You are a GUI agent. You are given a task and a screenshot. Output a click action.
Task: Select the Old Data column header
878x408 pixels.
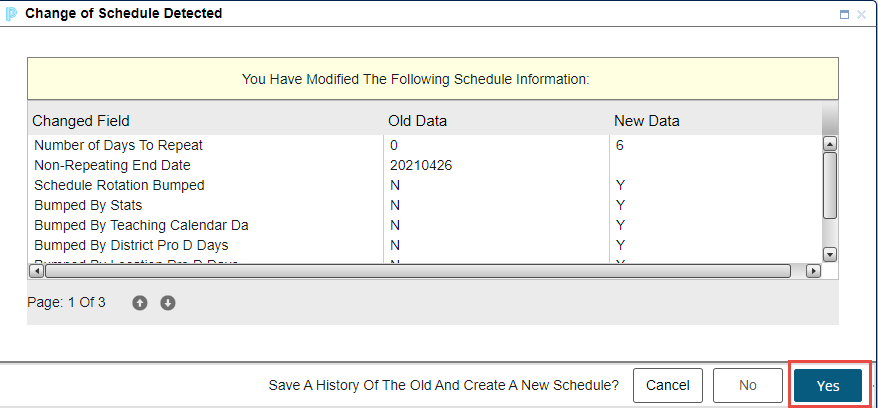tap(417, 121)
